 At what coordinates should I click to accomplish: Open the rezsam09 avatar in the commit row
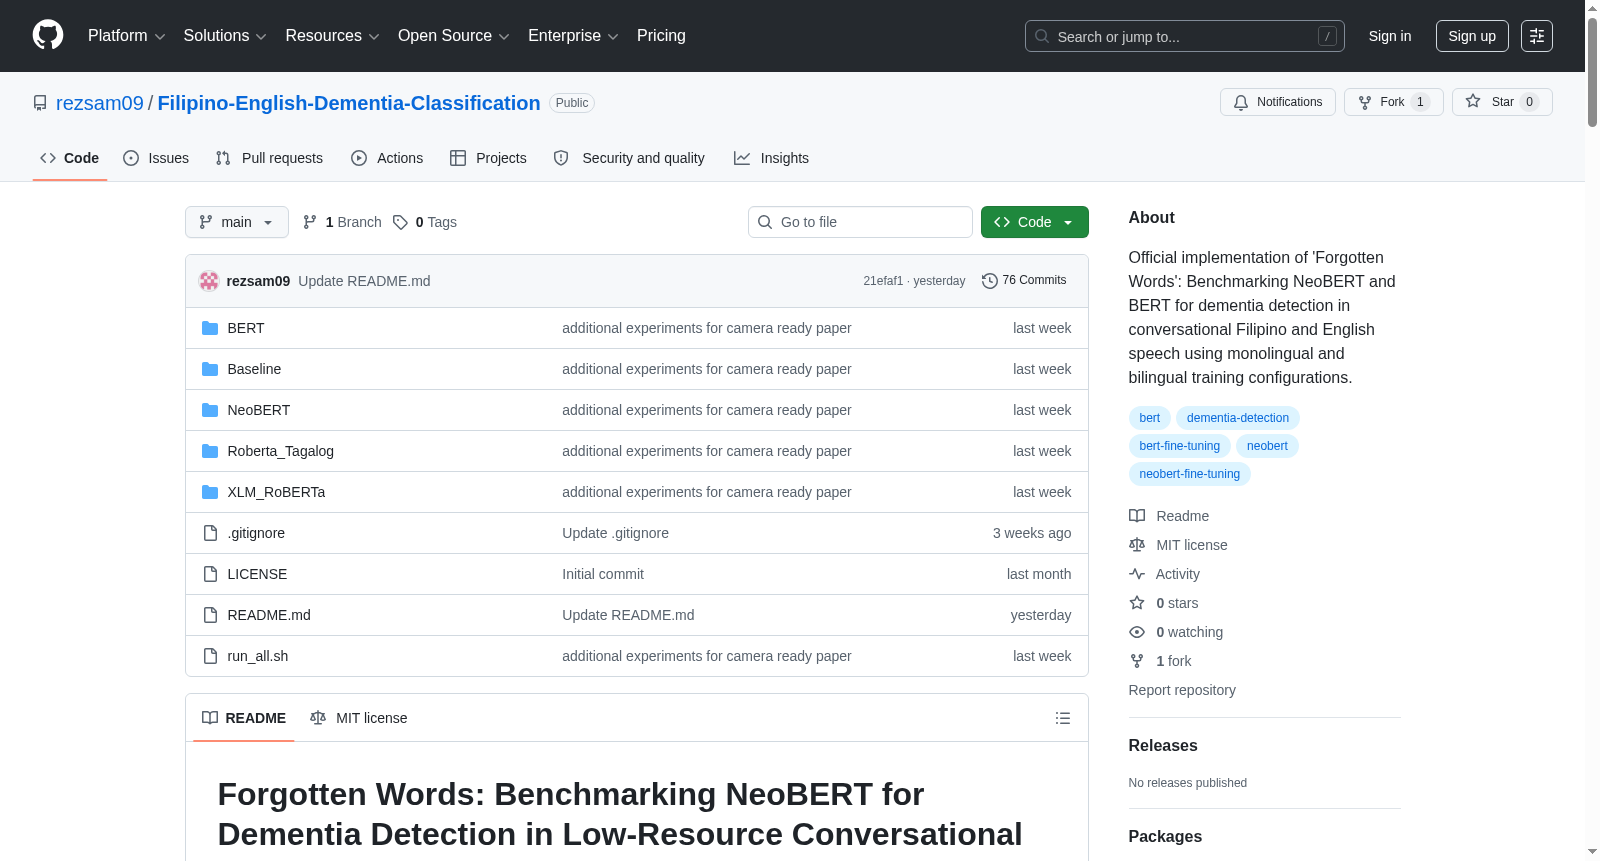[209, 281]
